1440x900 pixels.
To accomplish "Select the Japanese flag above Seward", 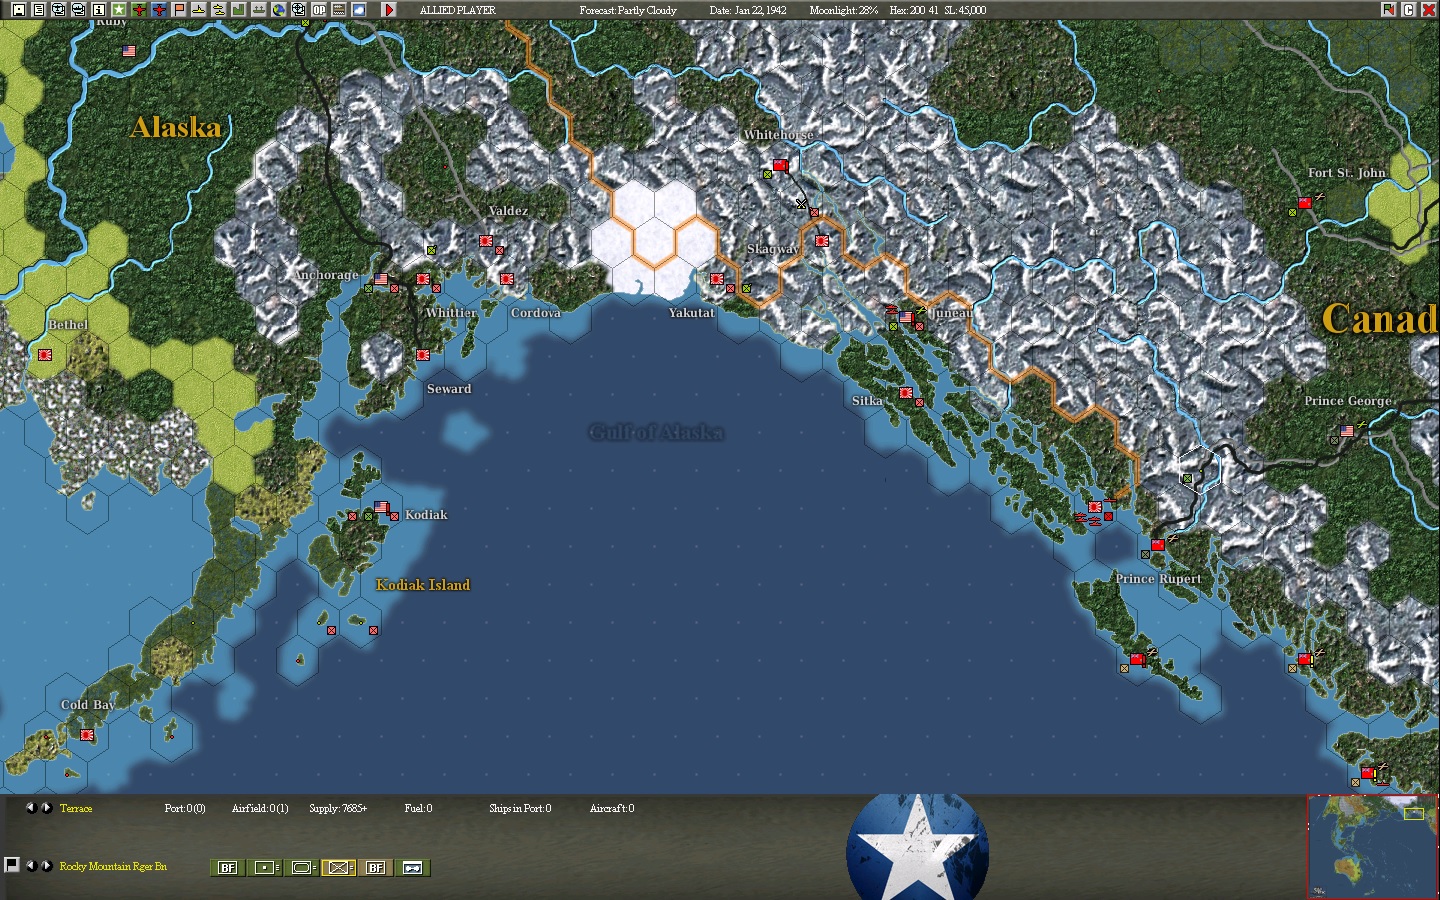I will (423, 355).
